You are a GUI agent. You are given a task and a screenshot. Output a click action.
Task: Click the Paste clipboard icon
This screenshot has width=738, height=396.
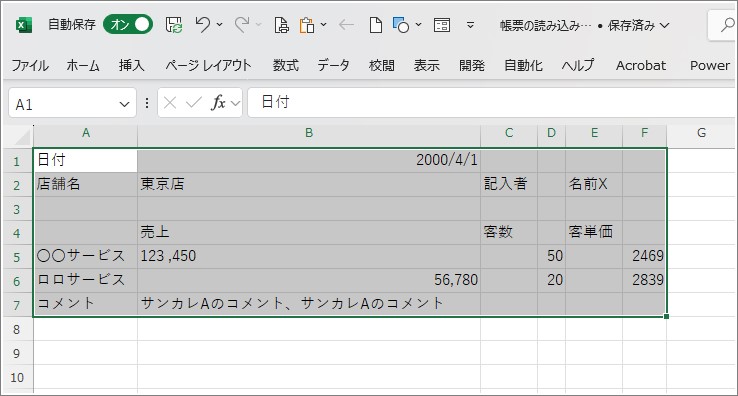307,25
